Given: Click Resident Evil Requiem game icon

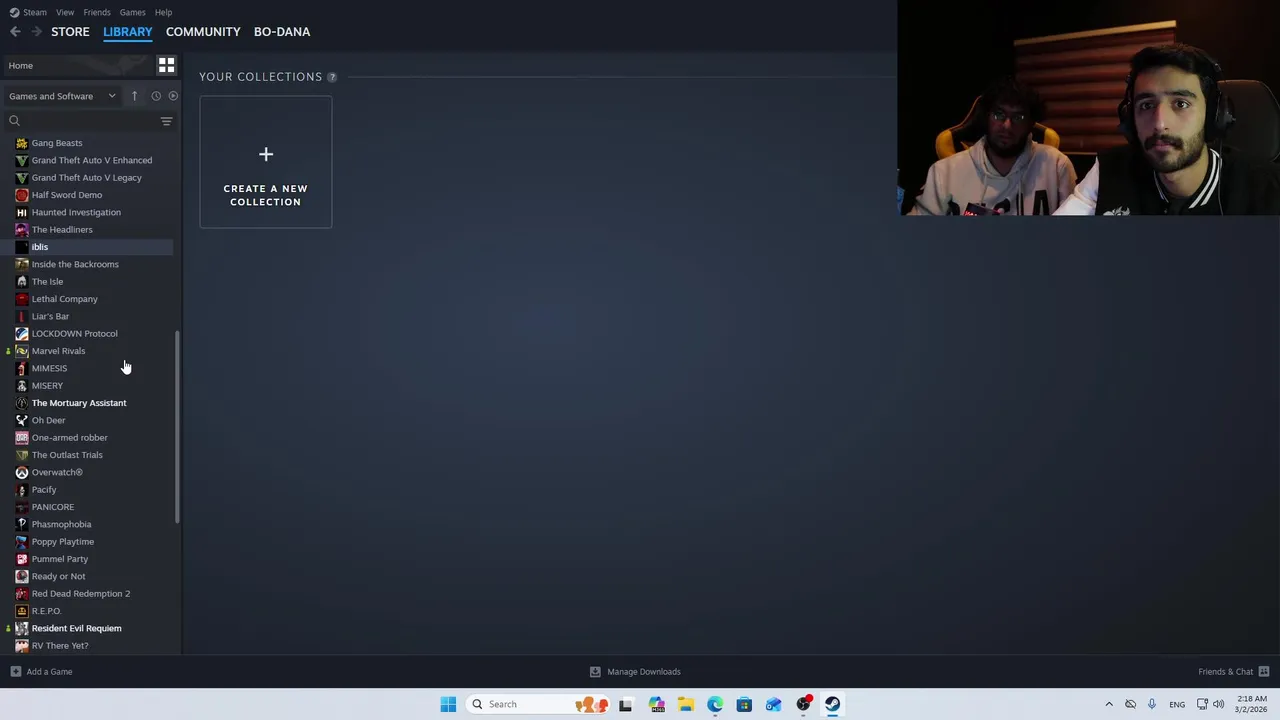Looking at the screenshot, I should point(22,628).
